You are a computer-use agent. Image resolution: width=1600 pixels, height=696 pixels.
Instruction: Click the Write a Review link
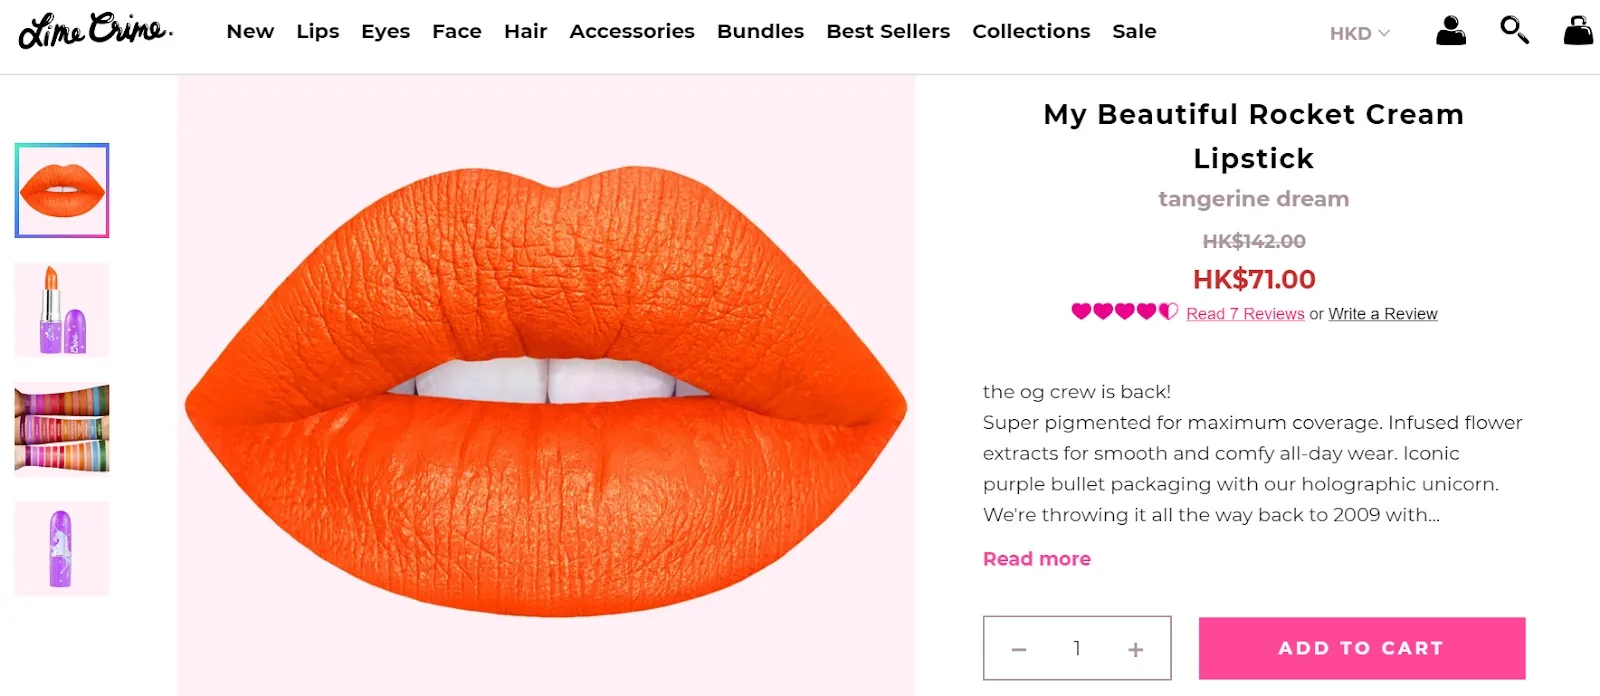[1382, 314]
